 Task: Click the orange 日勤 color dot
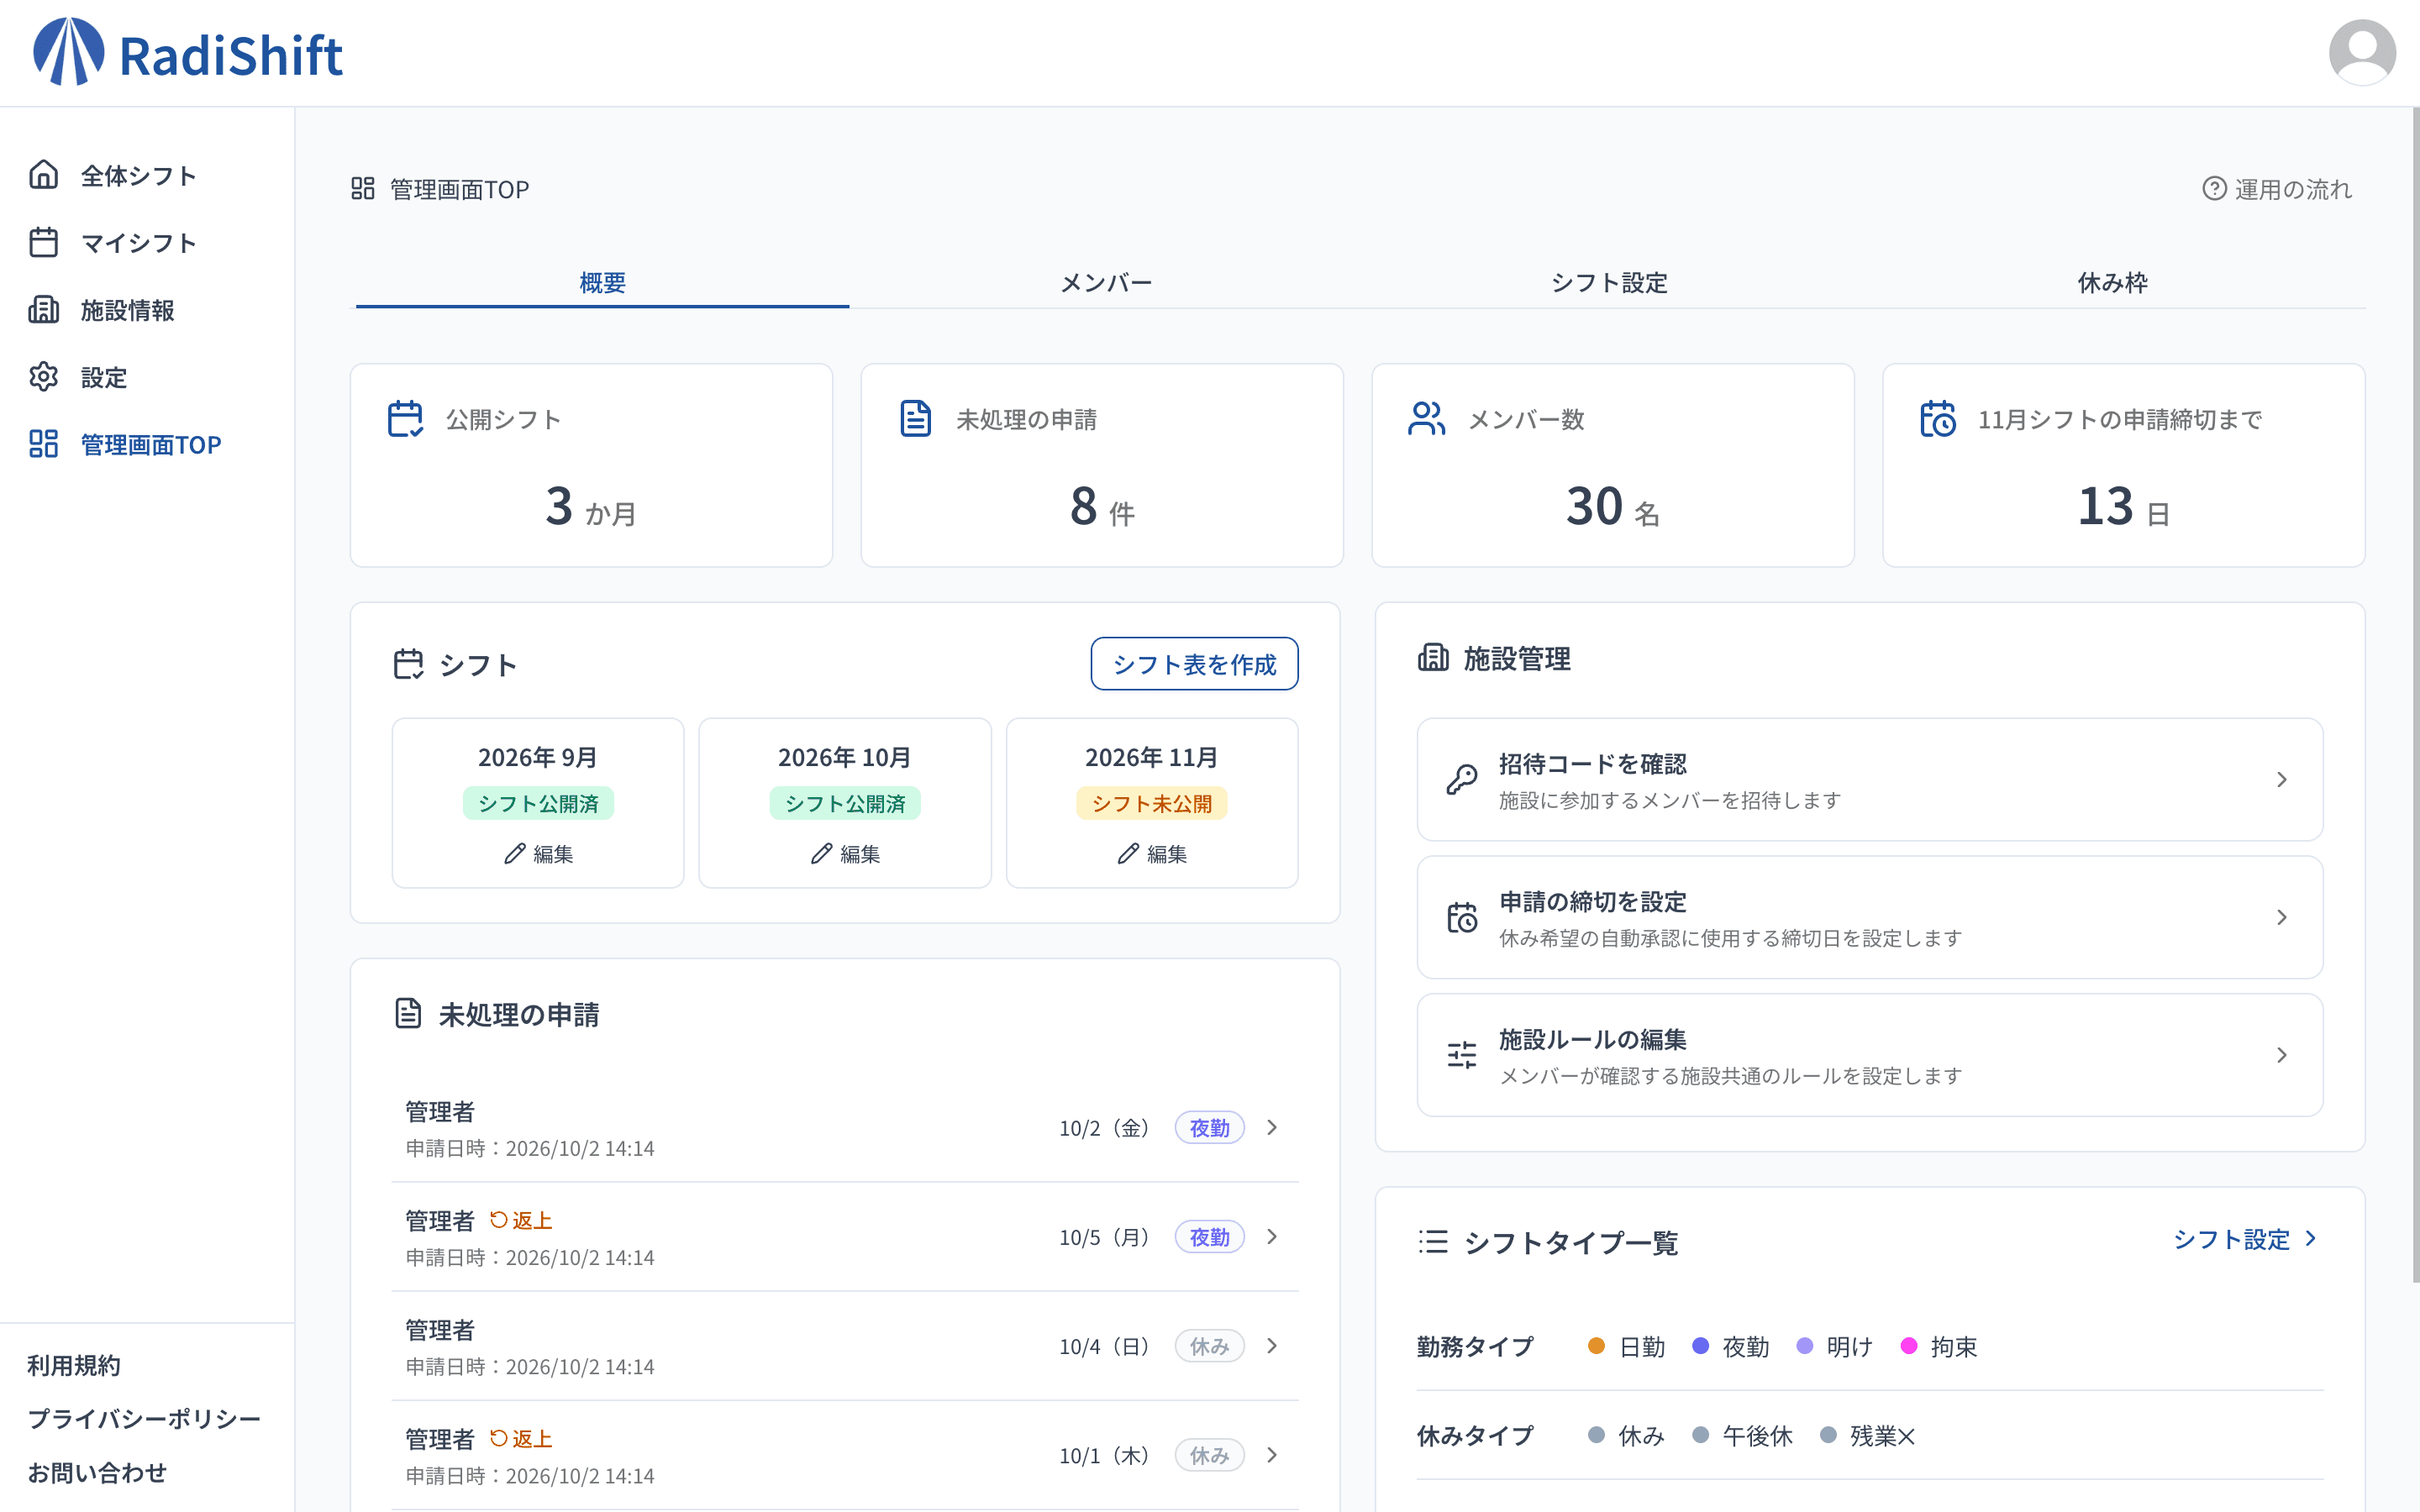click(x=1596, y=1346)
